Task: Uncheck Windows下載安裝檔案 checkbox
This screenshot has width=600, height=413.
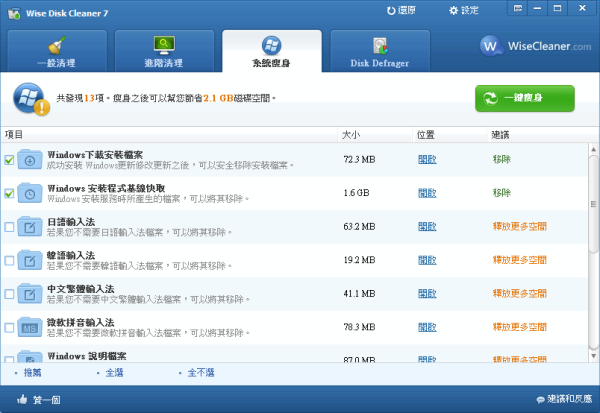Action: (x=10, y=160)
